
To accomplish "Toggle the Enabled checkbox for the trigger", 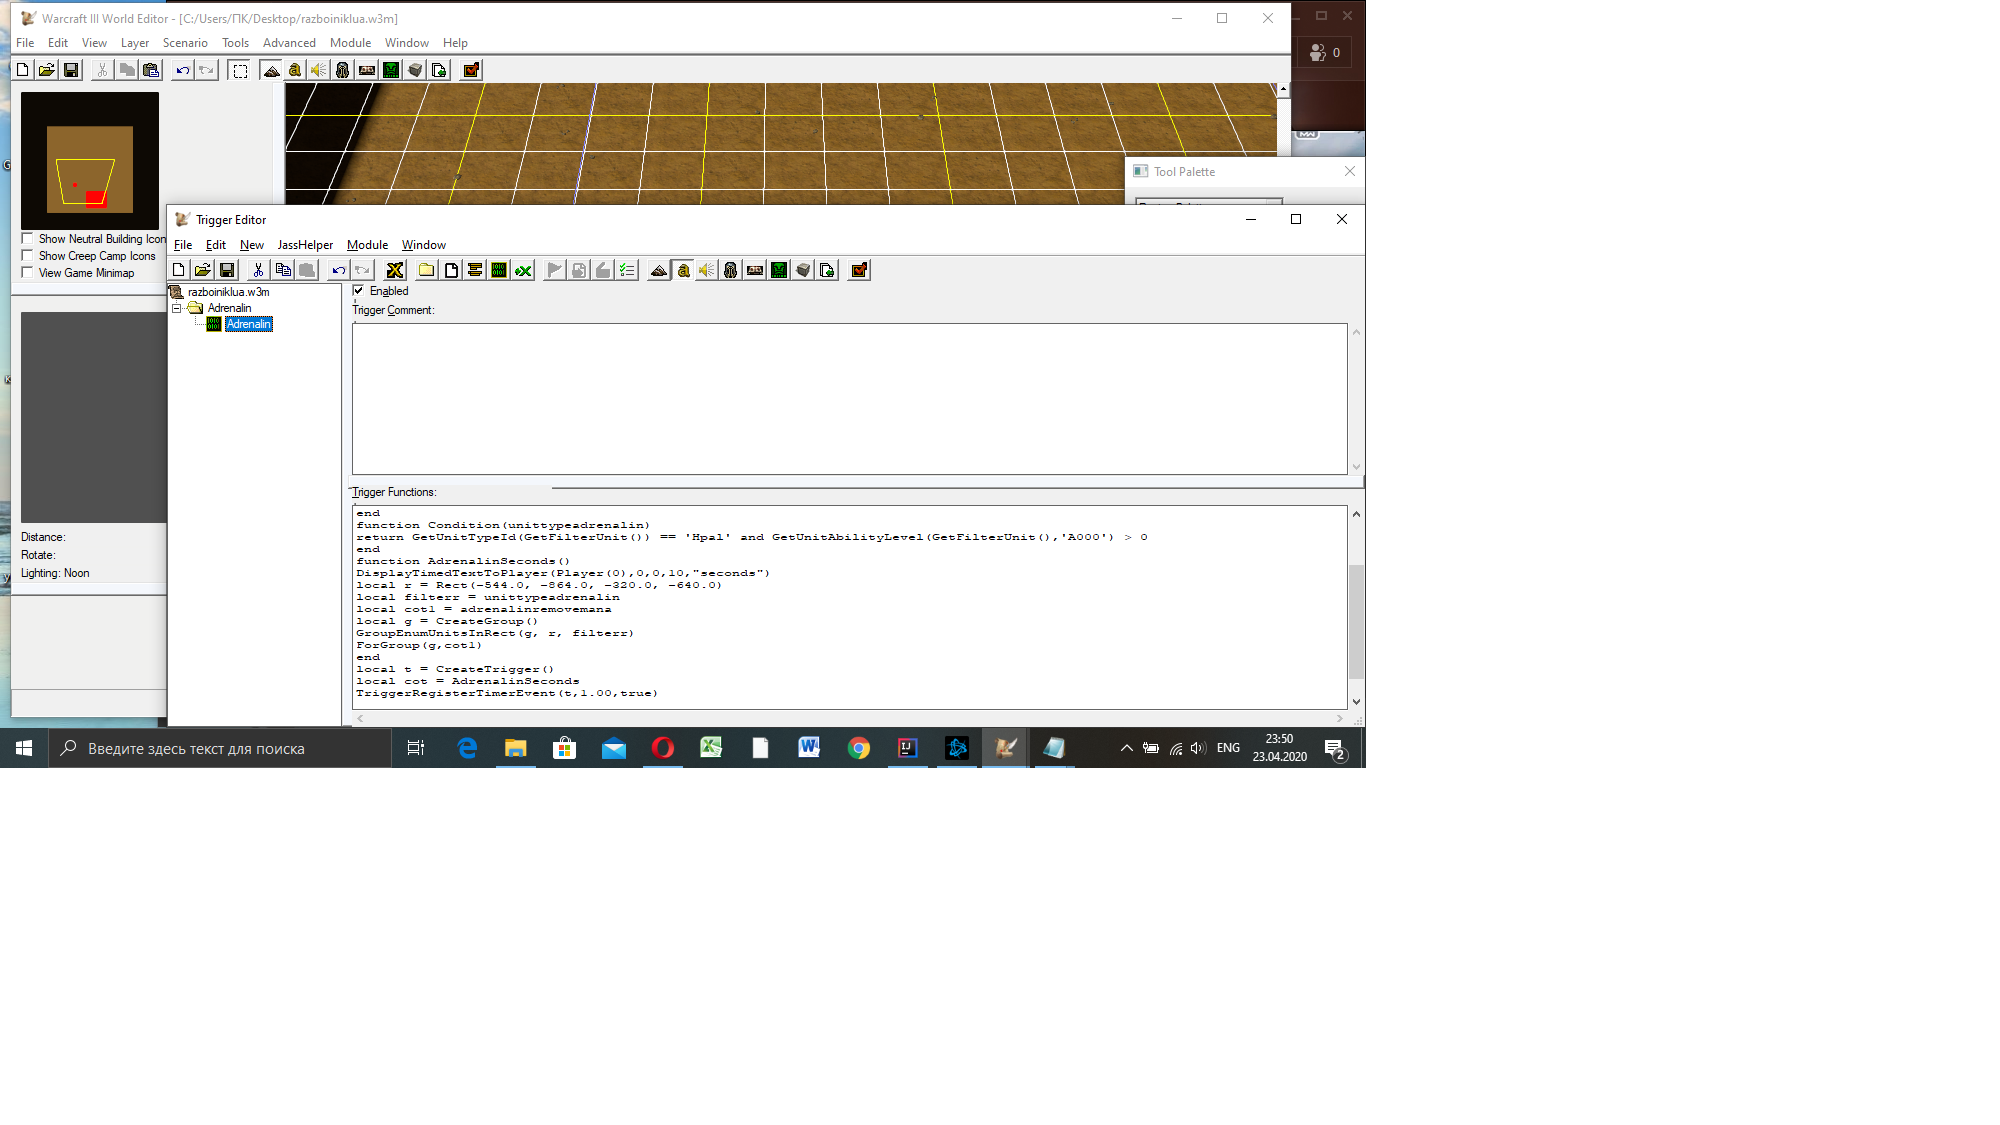I will tap(359, 291).
